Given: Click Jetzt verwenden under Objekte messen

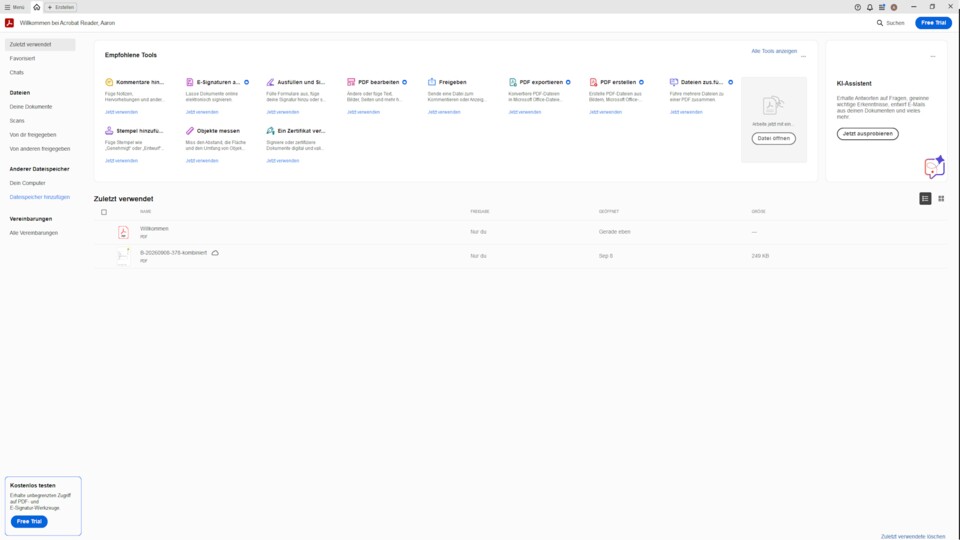Looking at the screenshot, I should click(x=202, y=161).
